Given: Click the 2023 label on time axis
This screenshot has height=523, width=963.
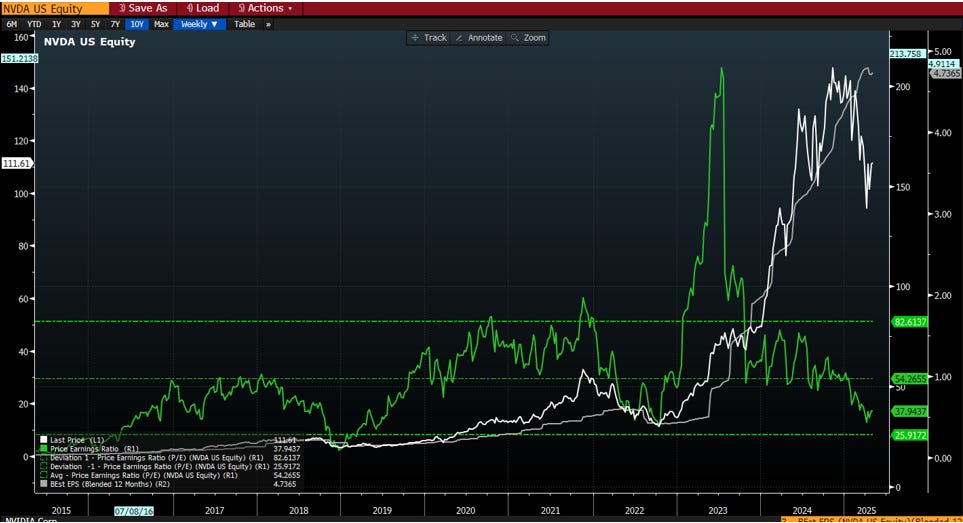Looking at the screenshot, I should coord(717,511).
